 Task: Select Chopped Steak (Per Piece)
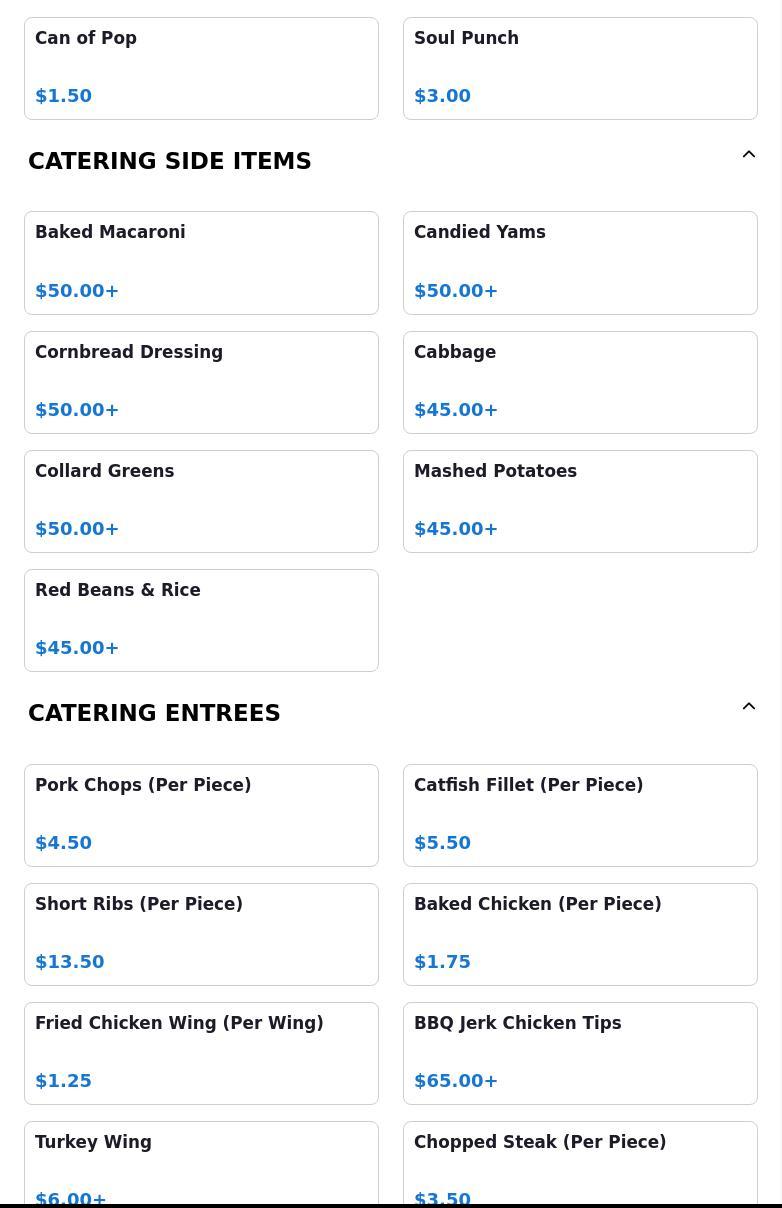(x=580, y=1164)
